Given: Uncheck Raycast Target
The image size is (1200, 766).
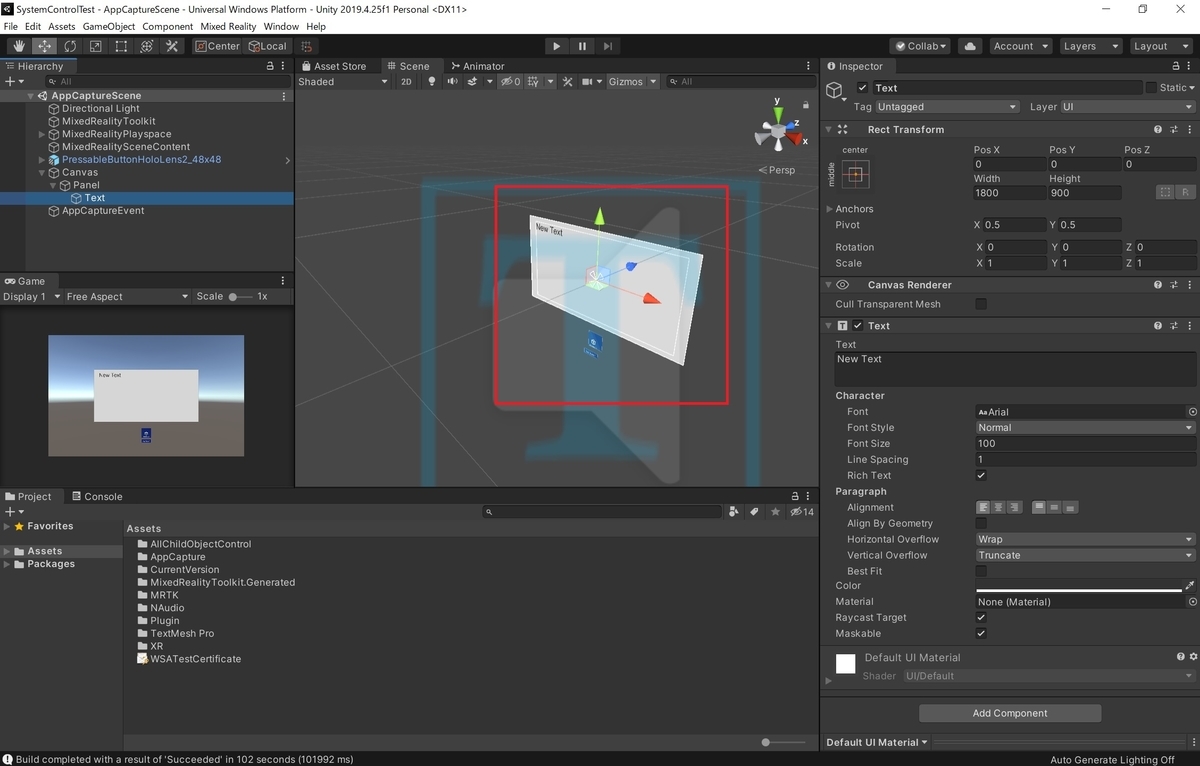Looking at the screenshot, I should 981,618.
